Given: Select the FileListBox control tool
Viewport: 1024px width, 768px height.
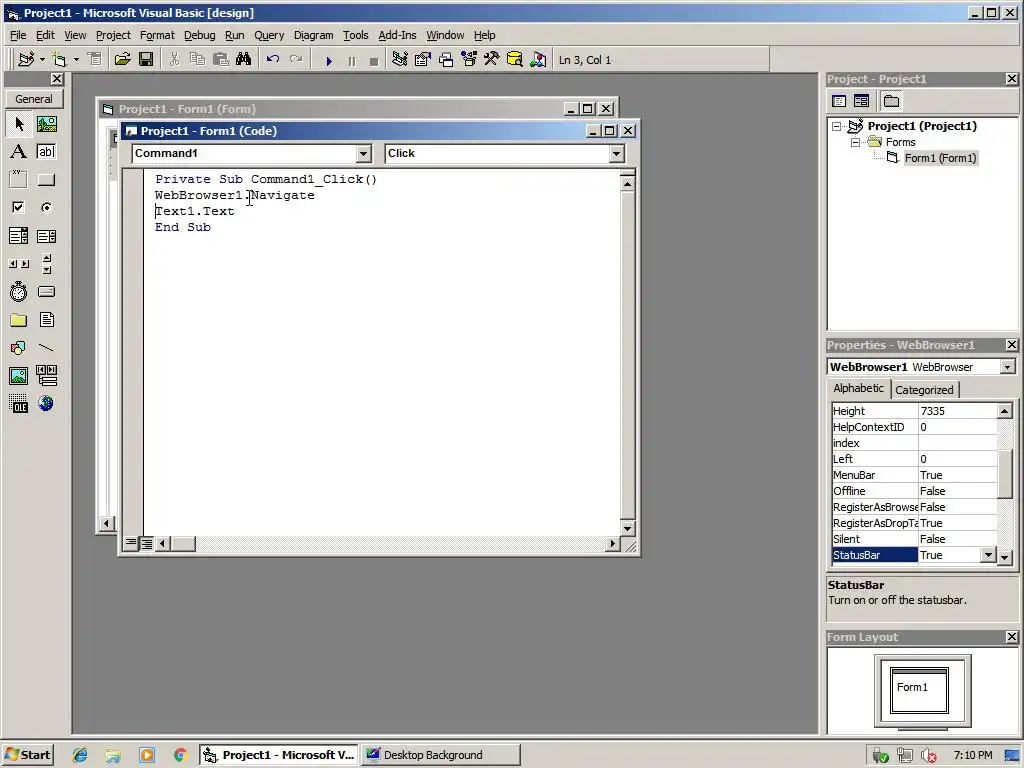Looking at the screenshot, I should click(46, 320).
